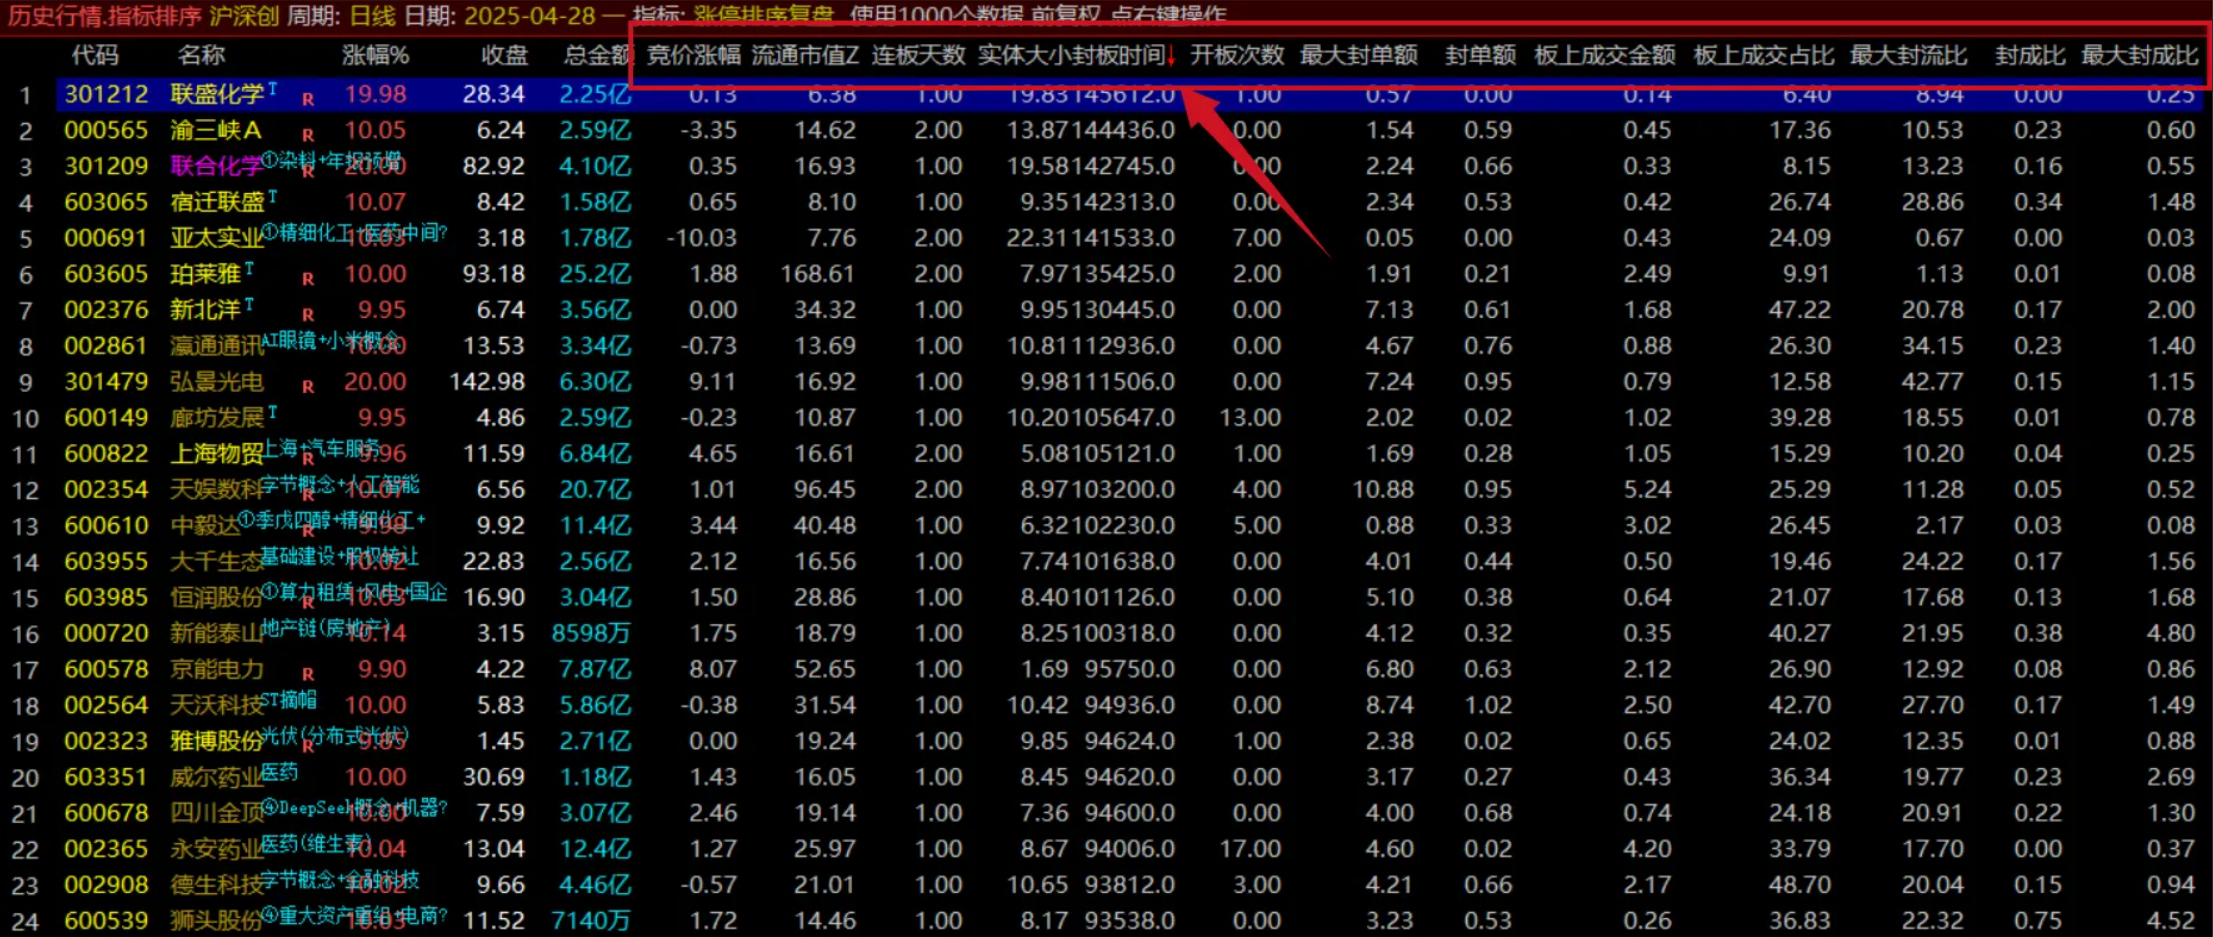Click the R marker beside 联盛化学
Viewport: 2213px width, 937px height.
coord(307,99)
